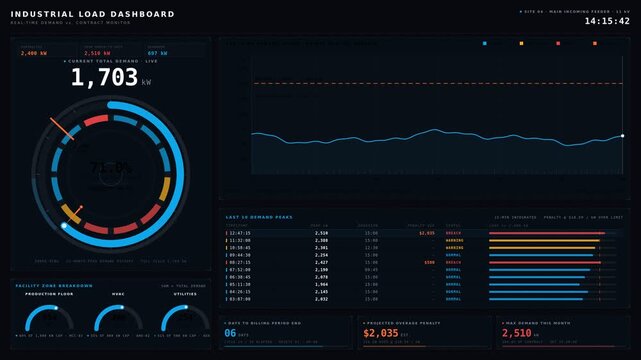The height and width of the screenshot is (360, 641).
Task: Click WARNING status in the 11:32:00 row
Action: 455,241
